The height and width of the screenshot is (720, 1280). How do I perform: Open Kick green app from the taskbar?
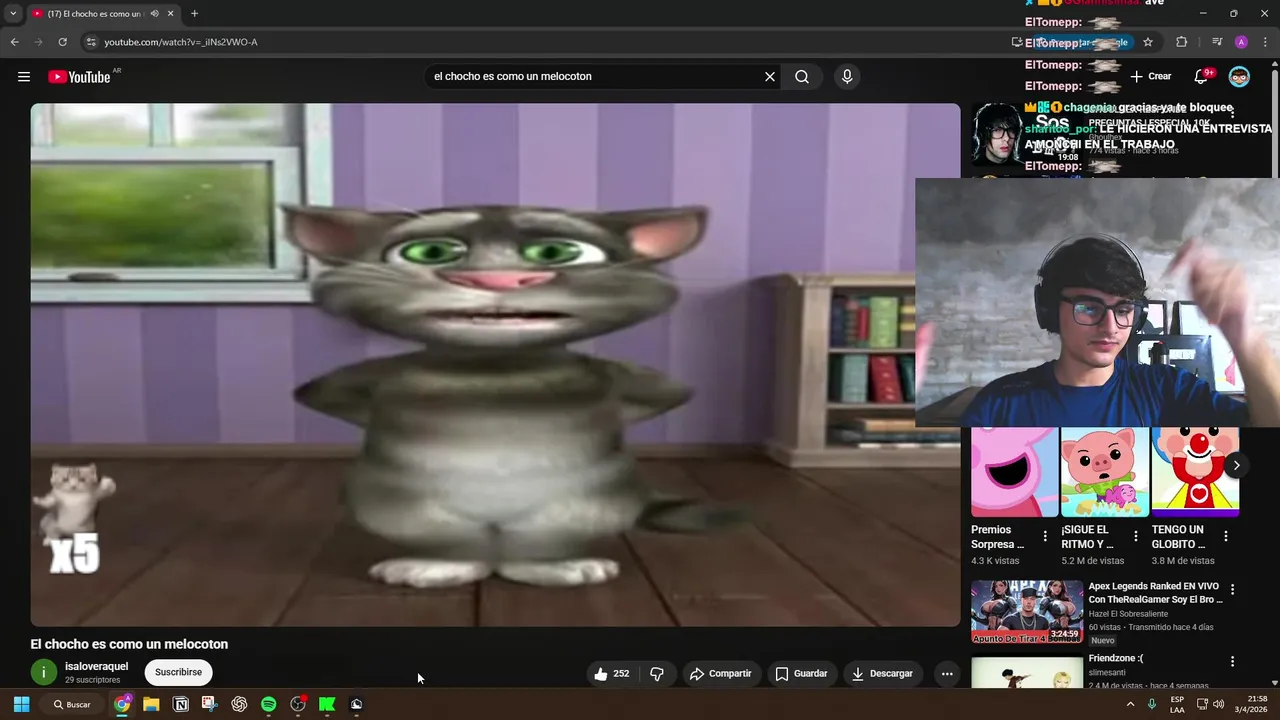pos(327,704)
